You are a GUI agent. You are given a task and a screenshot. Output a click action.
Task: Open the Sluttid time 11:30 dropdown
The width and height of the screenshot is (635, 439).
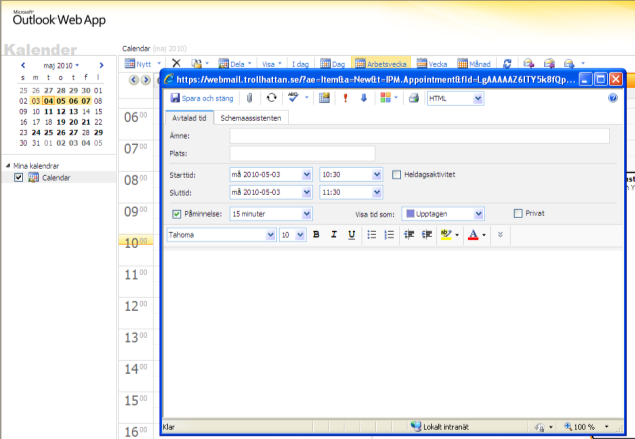377,192
